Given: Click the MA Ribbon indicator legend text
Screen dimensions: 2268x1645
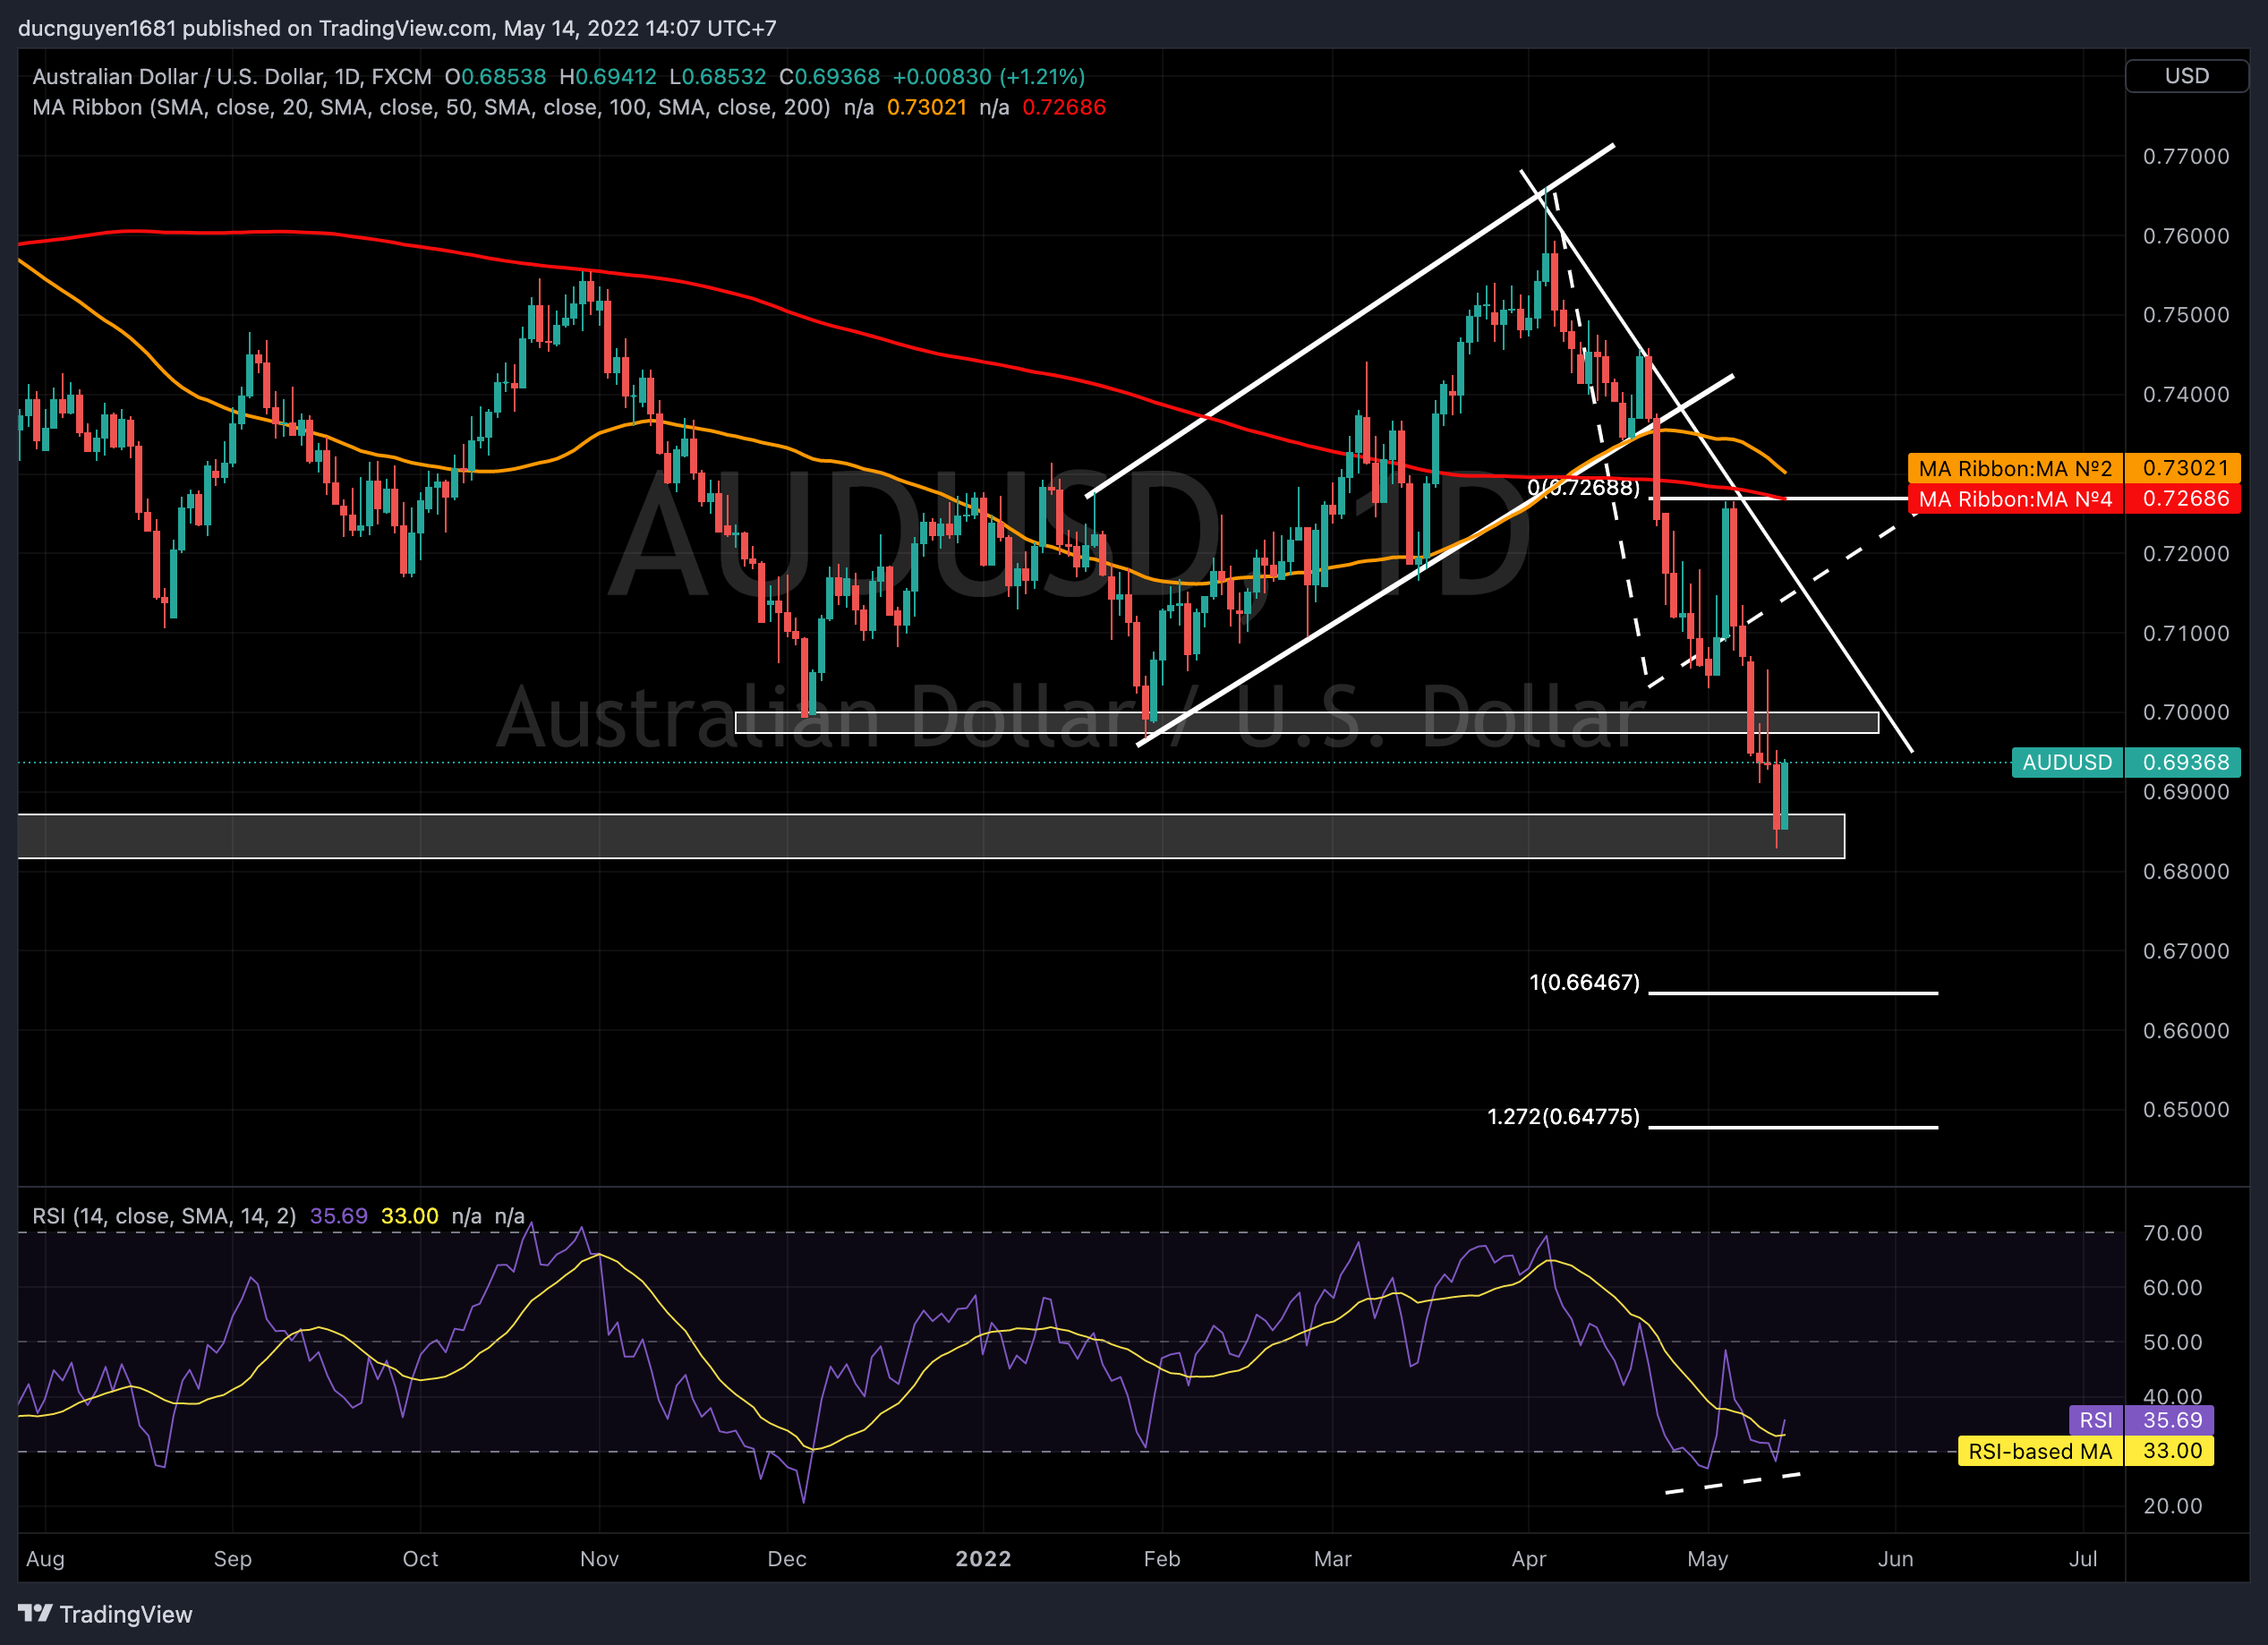Looking at the screenshot, I should 431,107.
